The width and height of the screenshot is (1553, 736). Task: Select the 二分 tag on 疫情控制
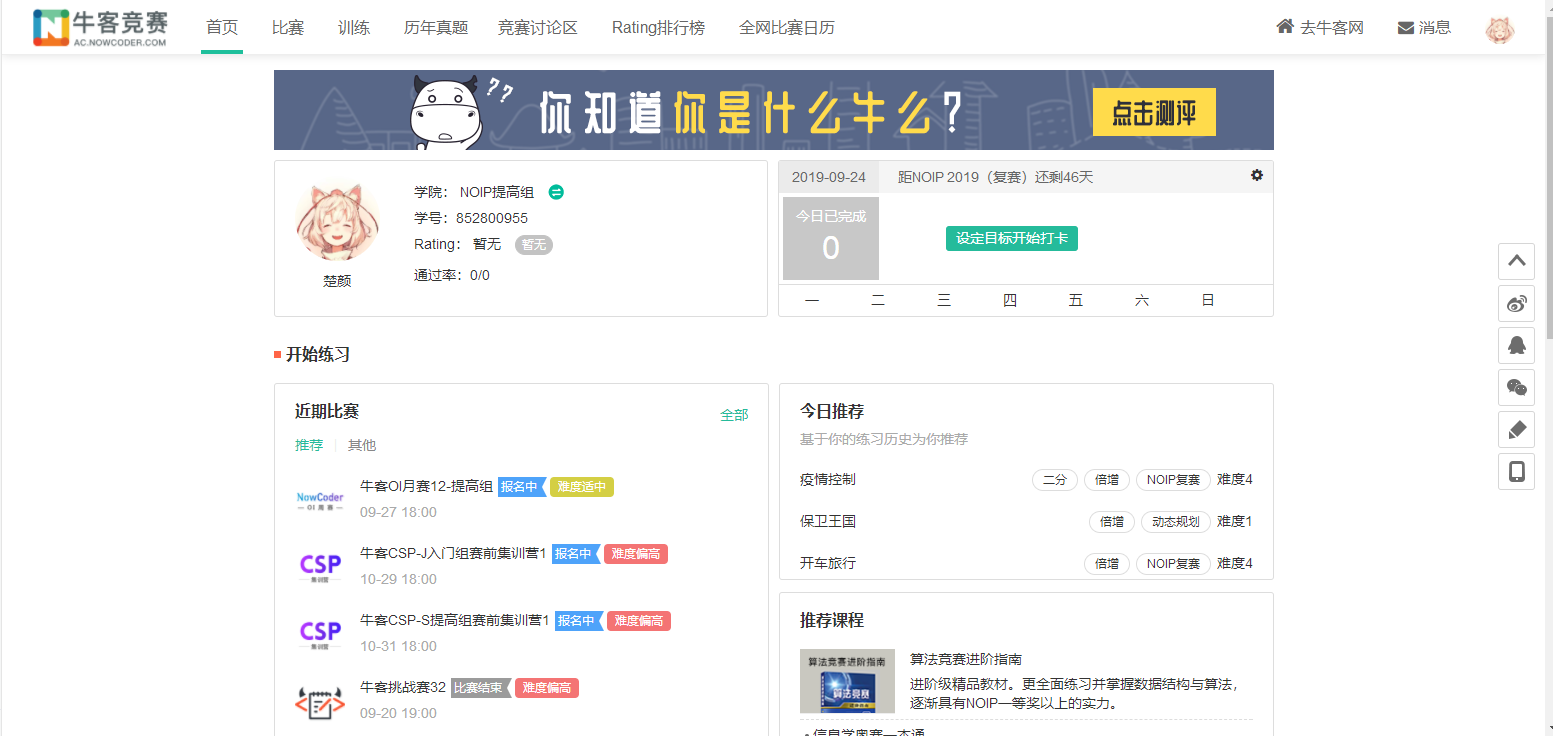pos(1054,479)
